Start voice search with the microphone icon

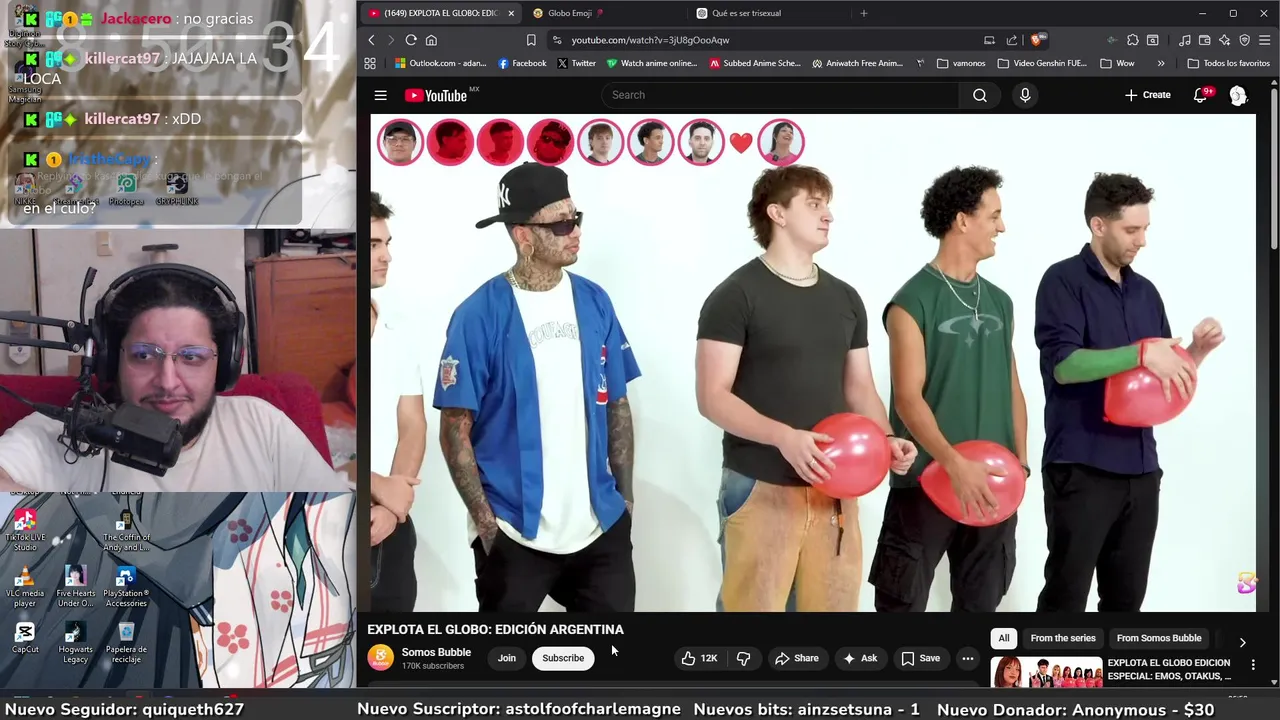(x=1025, y=95)
